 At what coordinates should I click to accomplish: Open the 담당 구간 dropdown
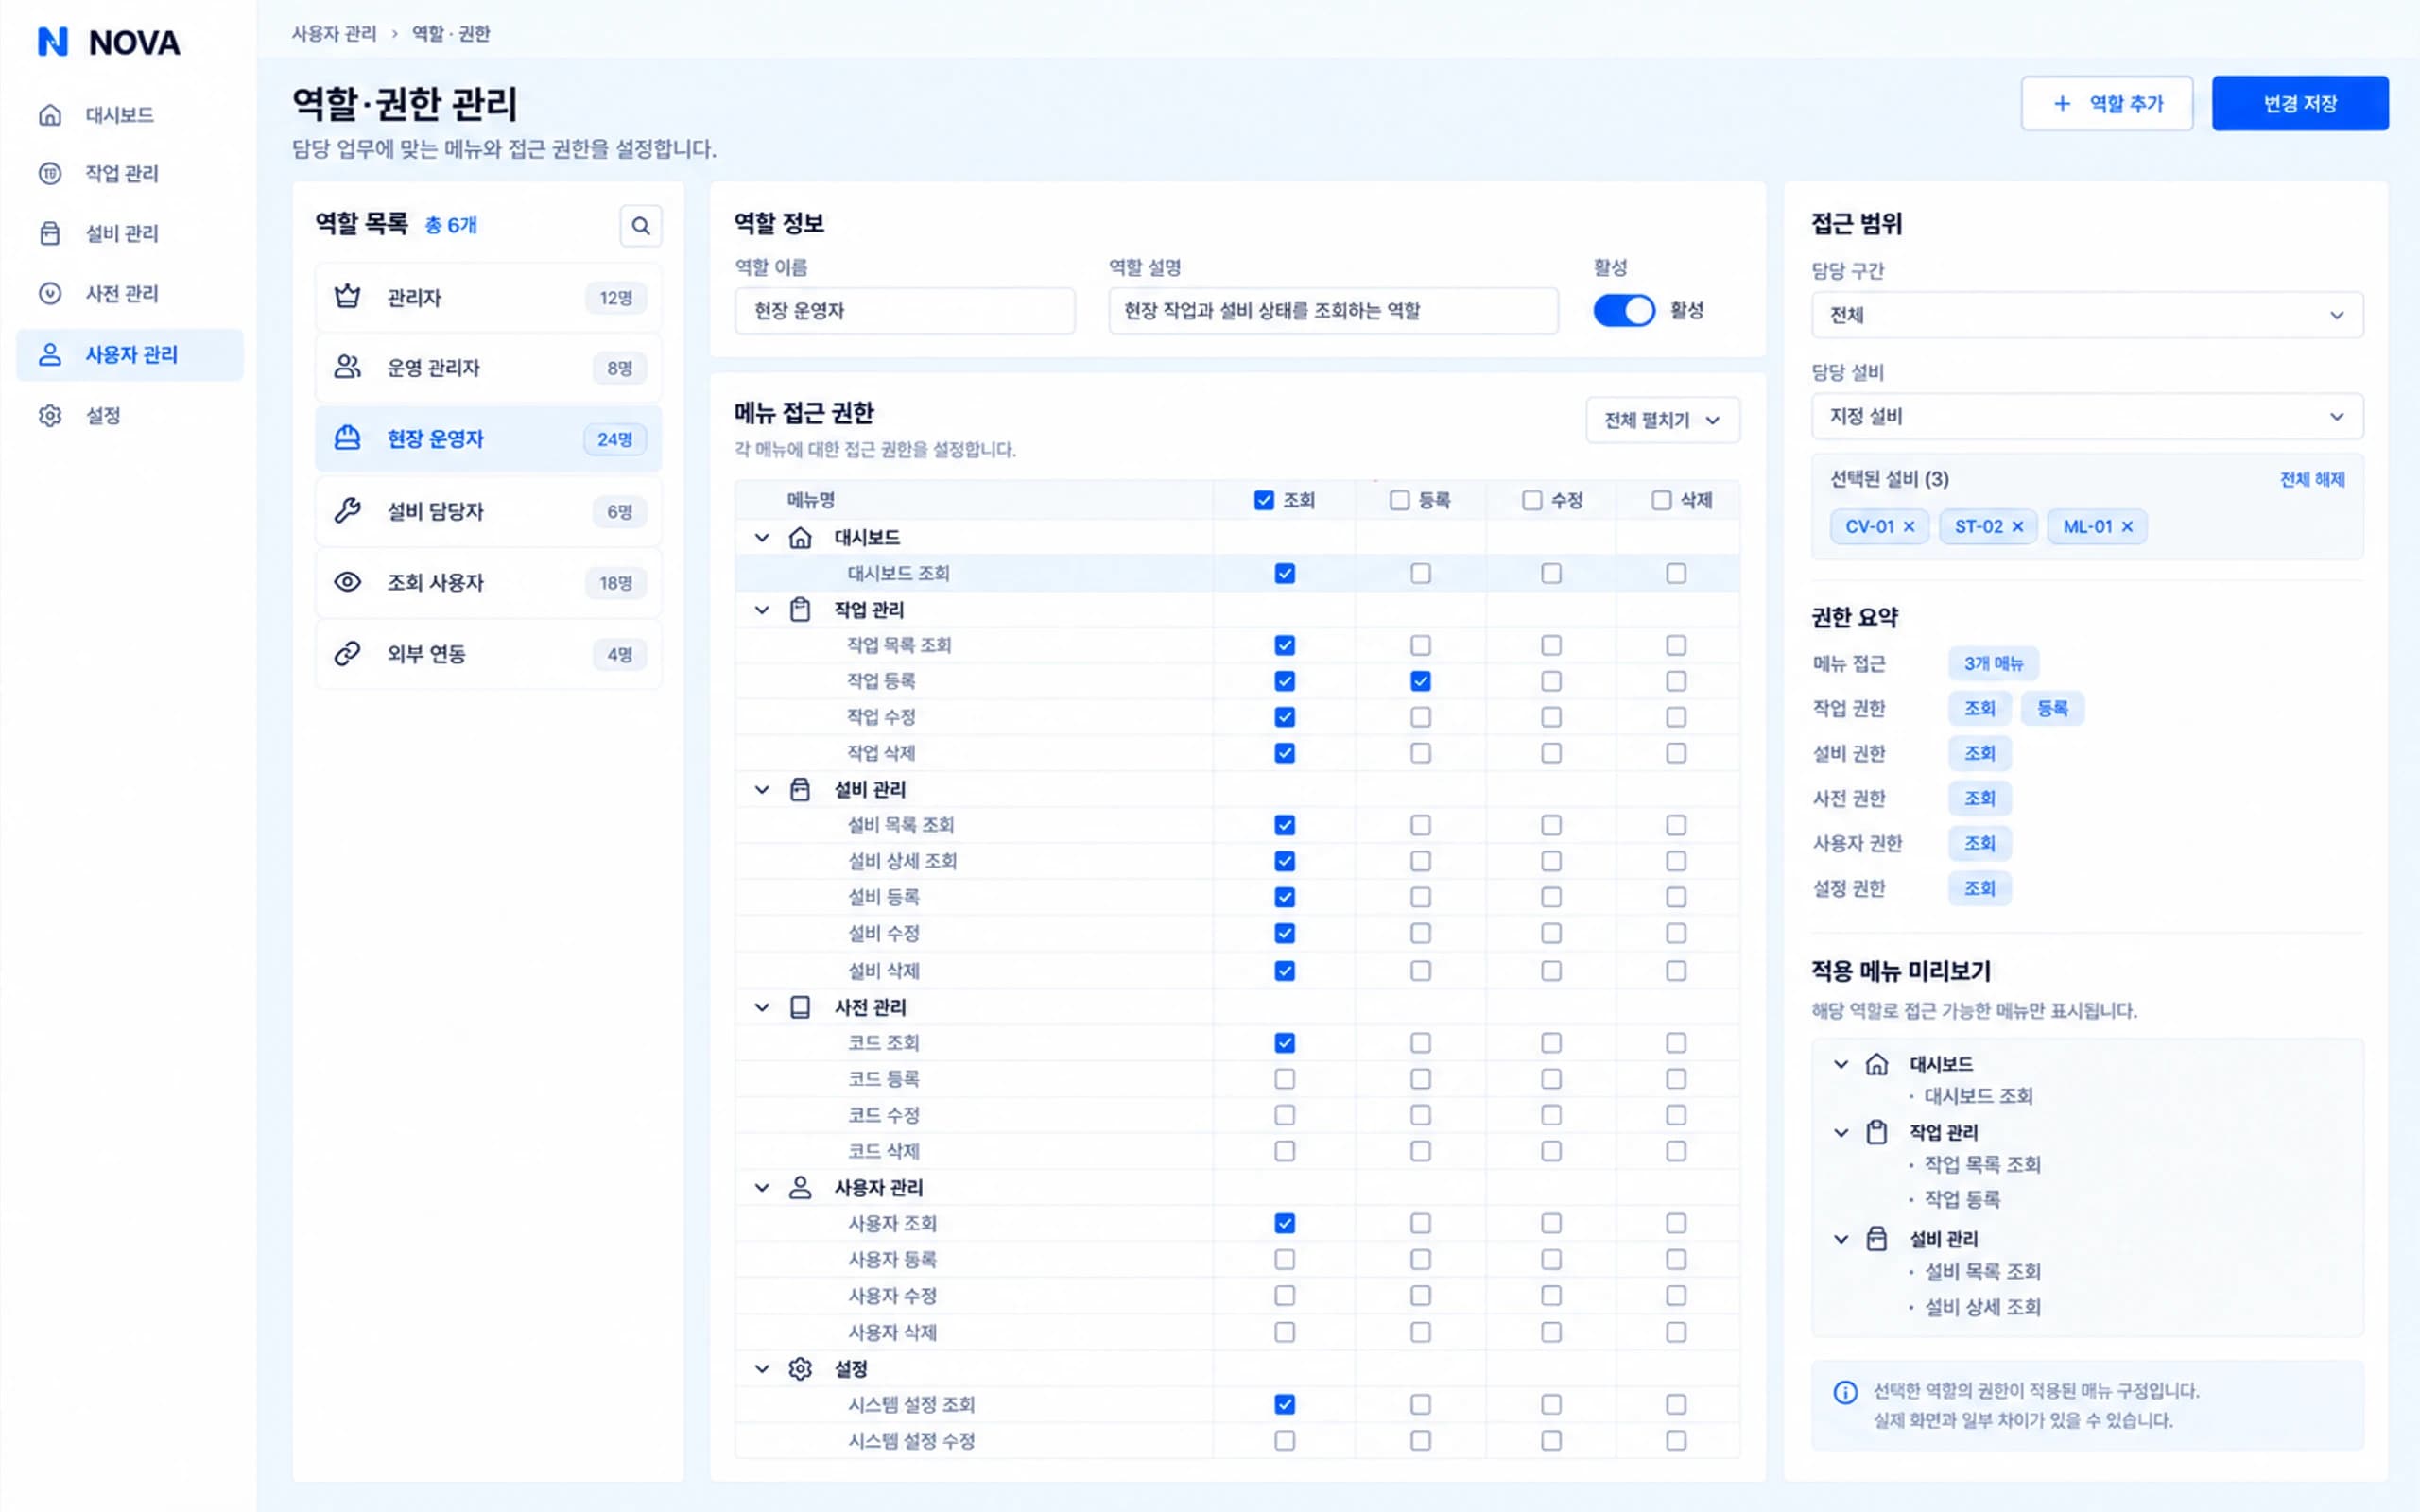2087,315
